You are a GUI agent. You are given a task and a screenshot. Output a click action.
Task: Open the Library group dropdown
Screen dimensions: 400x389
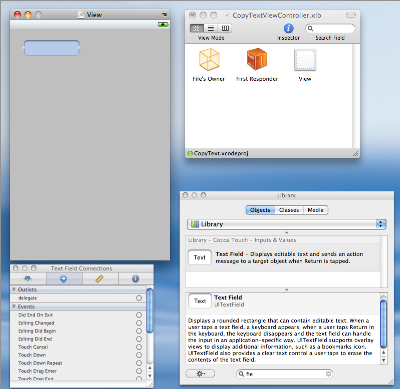coord(287,224)
